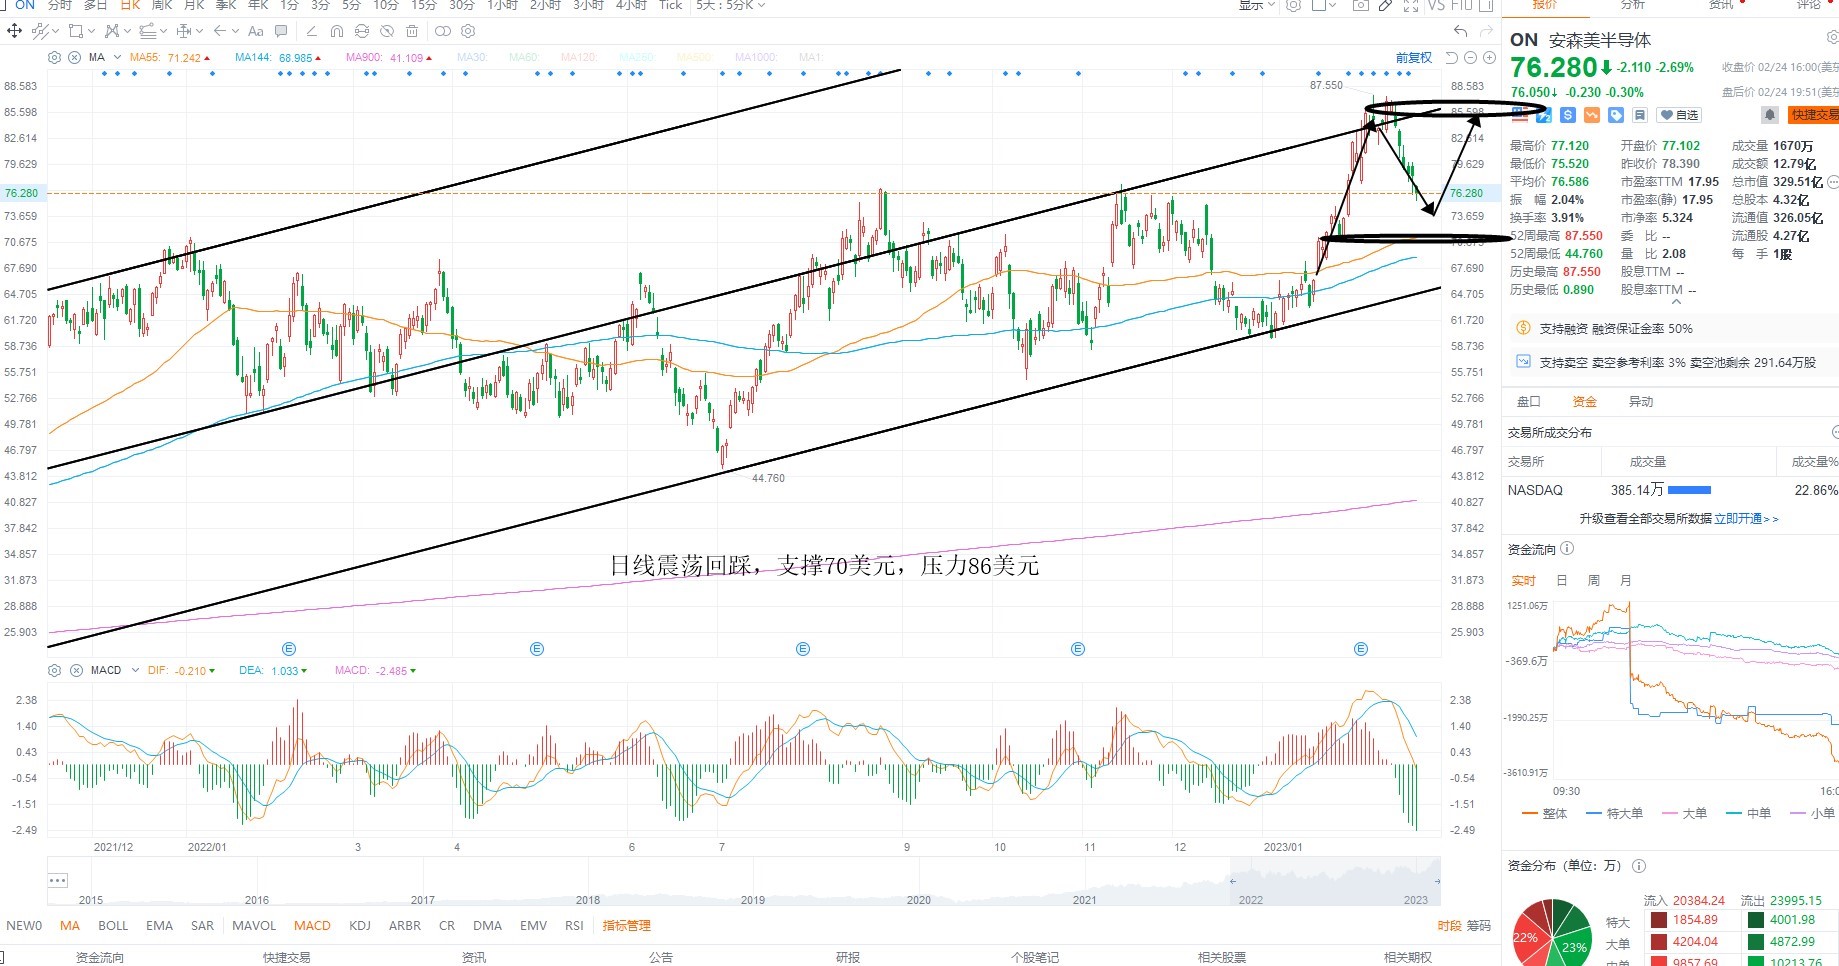Toggle the MA900 moving average line
Image resolution: width=1839 pixels, height=966 pixels.
(389, 57)
